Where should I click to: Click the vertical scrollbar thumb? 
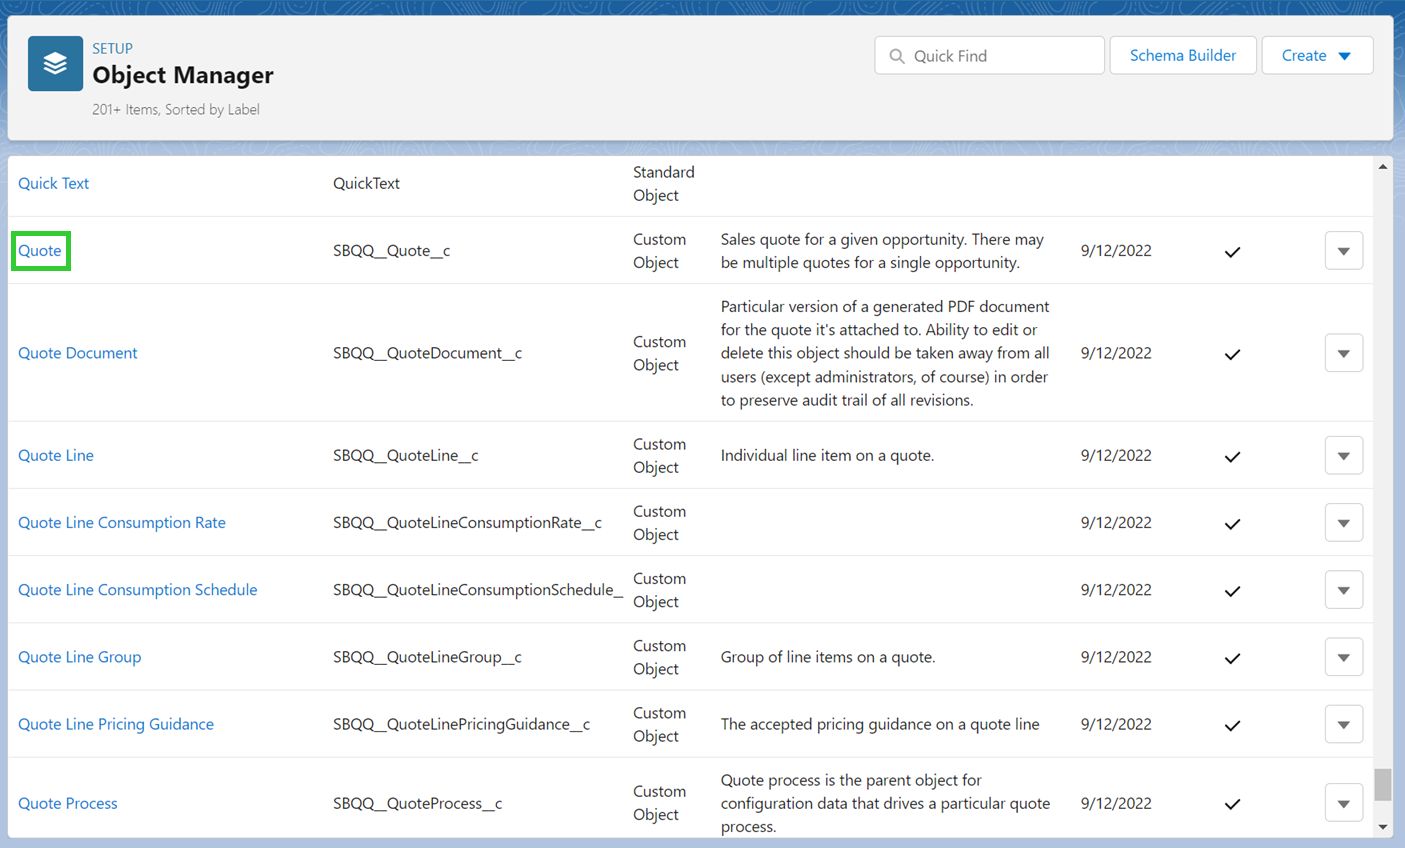1383,784
